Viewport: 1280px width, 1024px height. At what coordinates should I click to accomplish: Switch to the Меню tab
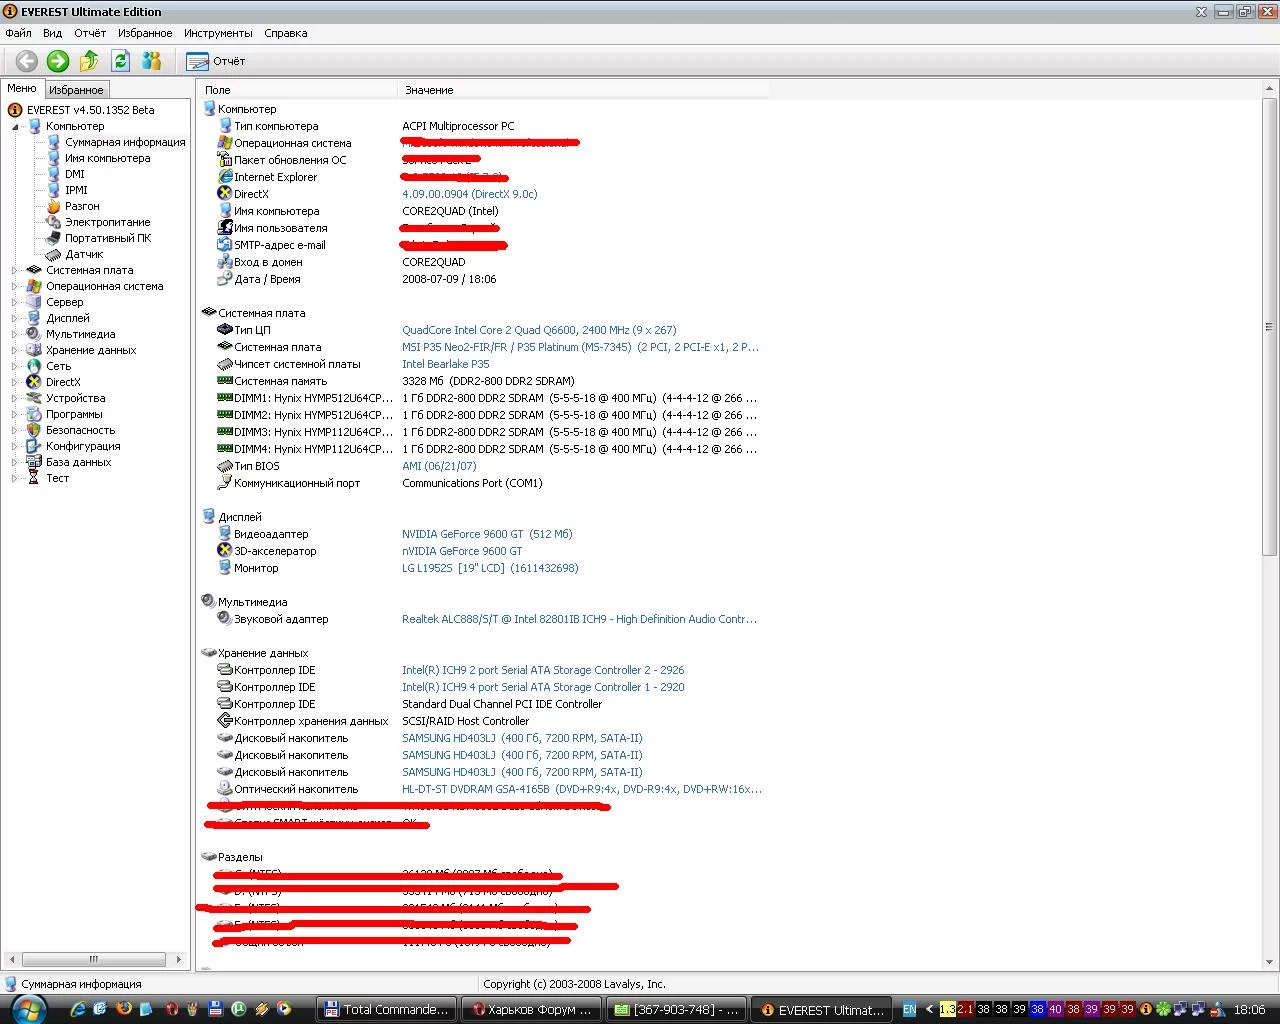22,89
